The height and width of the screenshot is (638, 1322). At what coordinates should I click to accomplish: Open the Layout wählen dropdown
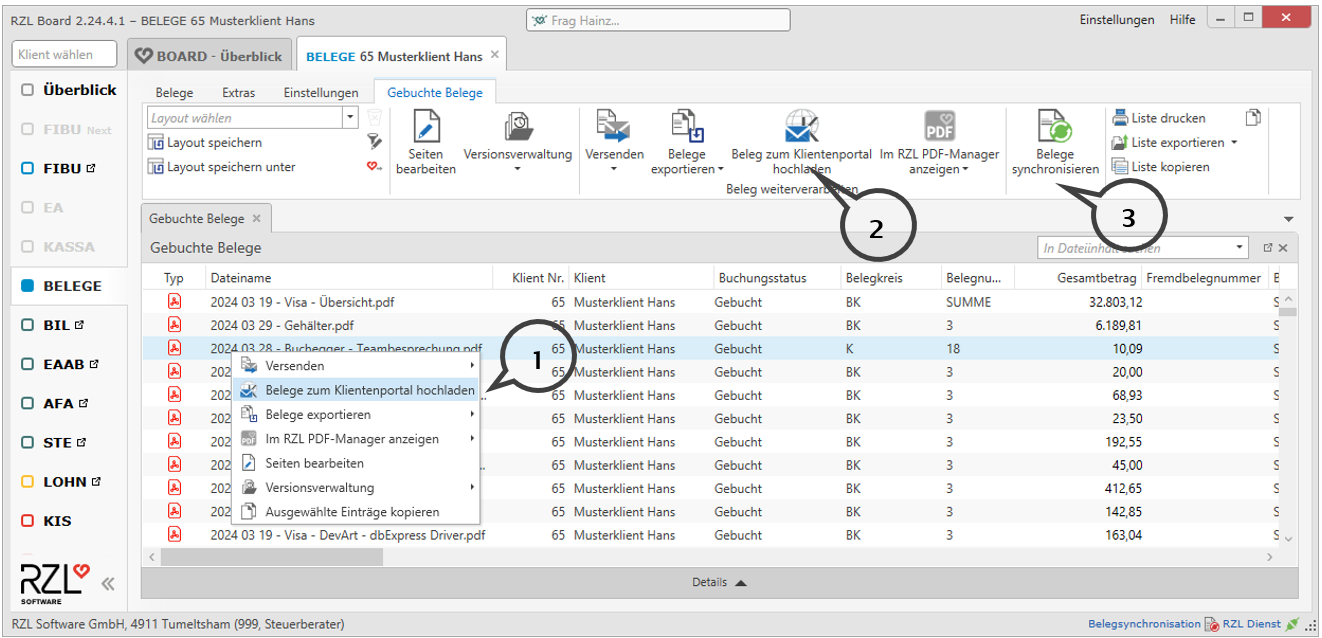[x=350, y=118]
